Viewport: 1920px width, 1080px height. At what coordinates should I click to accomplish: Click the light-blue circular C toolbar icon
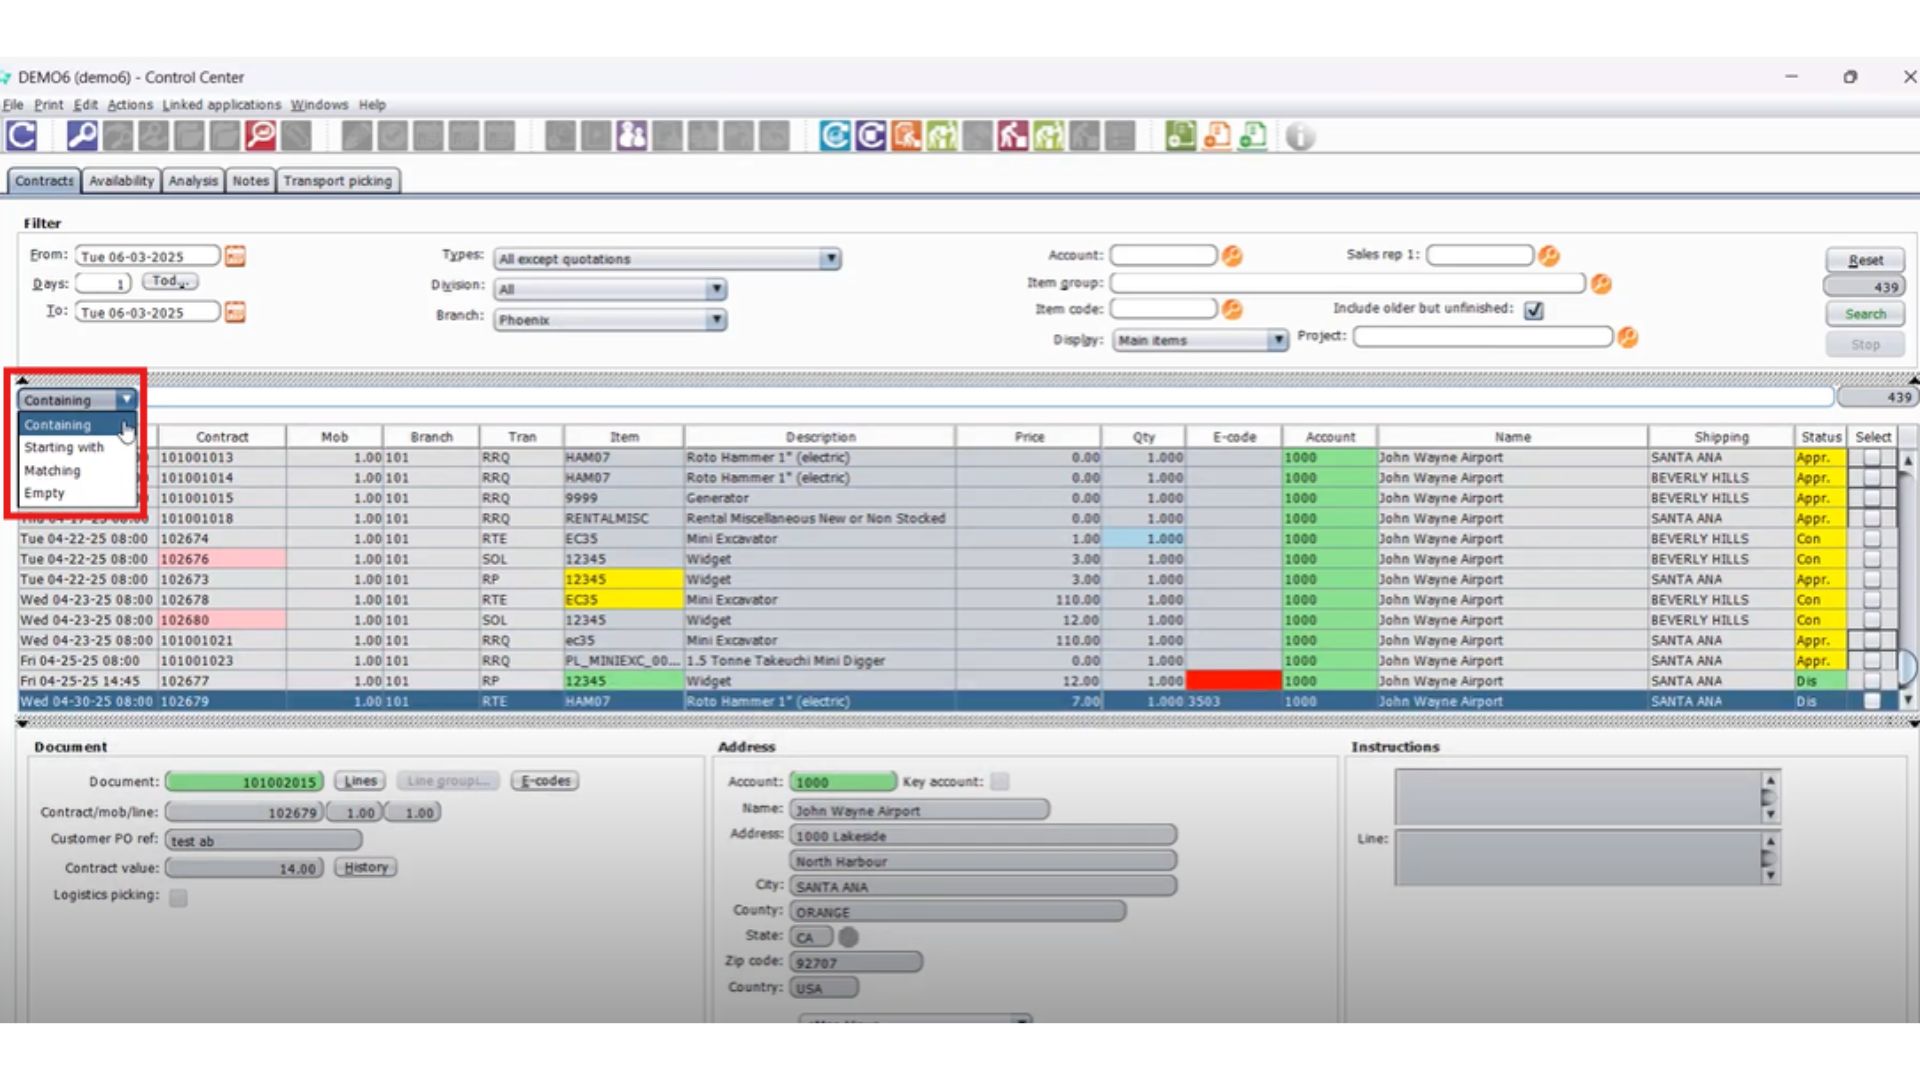click(x=834, y=135)
